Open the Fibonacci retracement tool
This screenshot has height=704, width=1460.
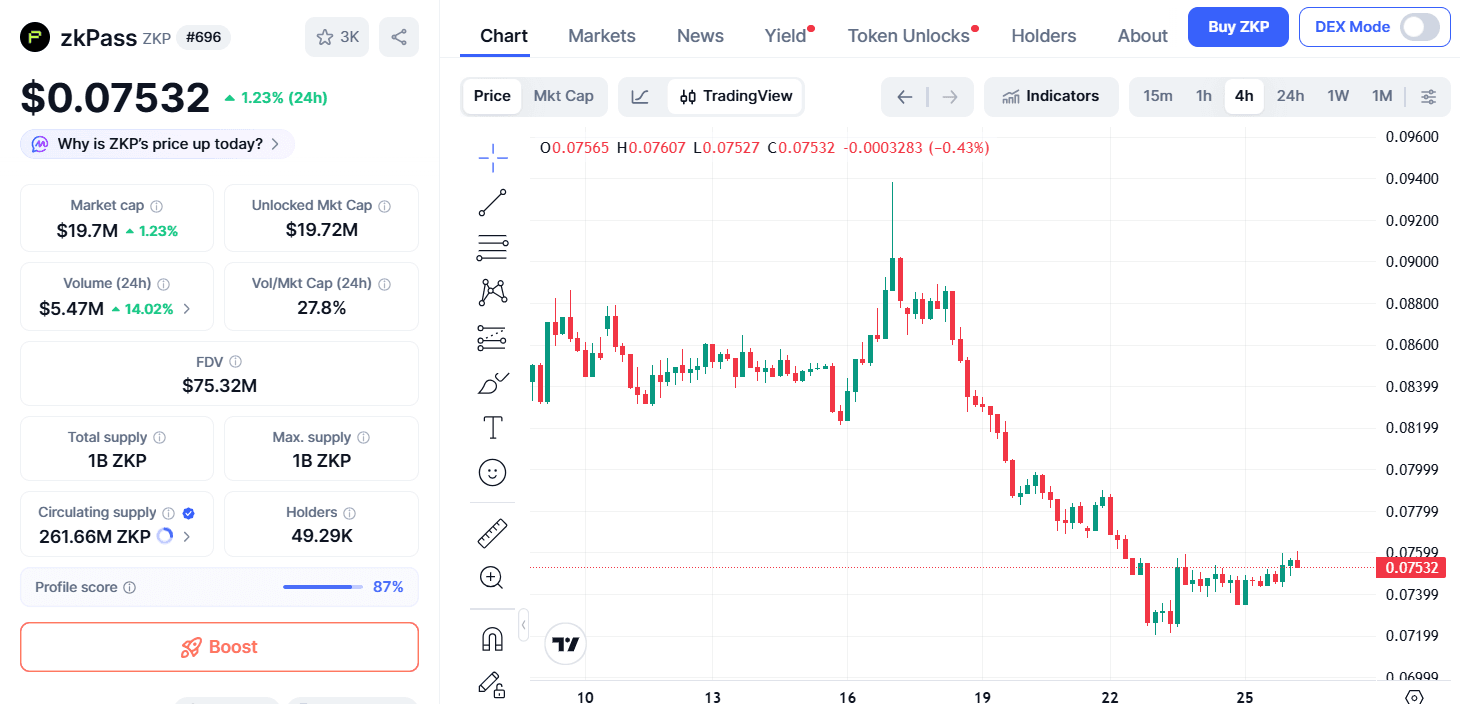(x=492, y=247)
